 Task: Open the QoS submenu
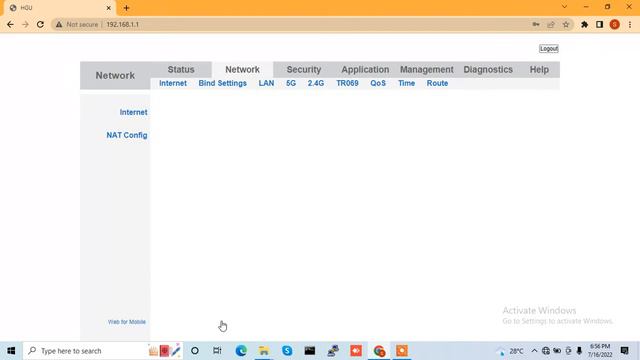point(378,83)
